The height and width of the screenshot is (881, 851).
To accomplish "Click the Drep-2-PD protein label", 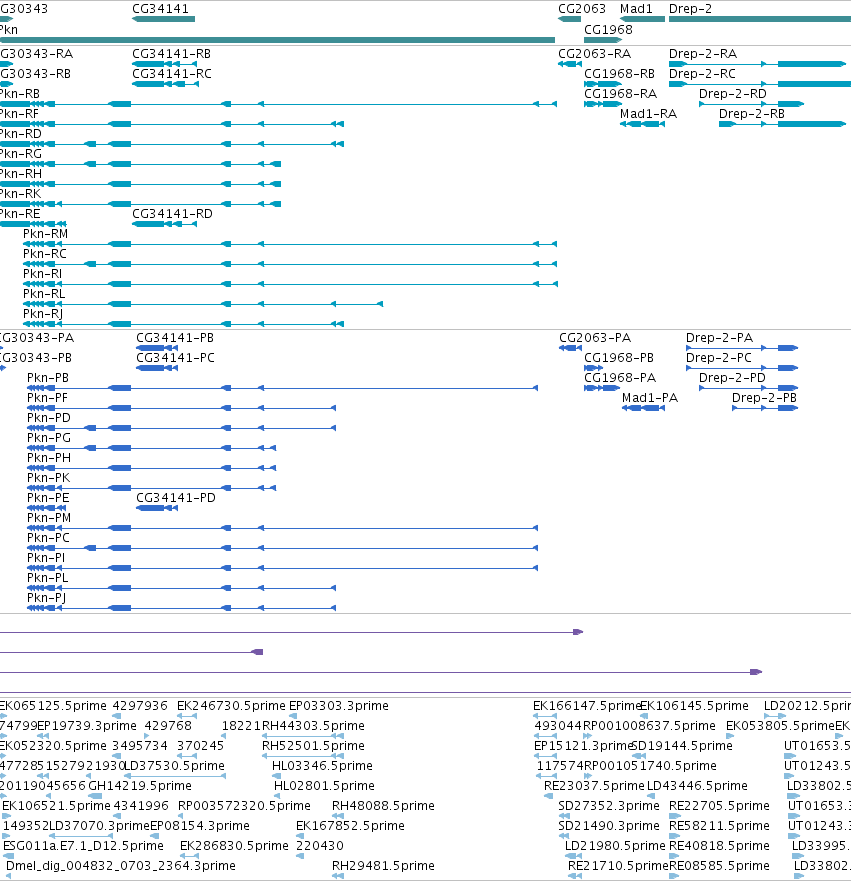I will tap(732, 378).
